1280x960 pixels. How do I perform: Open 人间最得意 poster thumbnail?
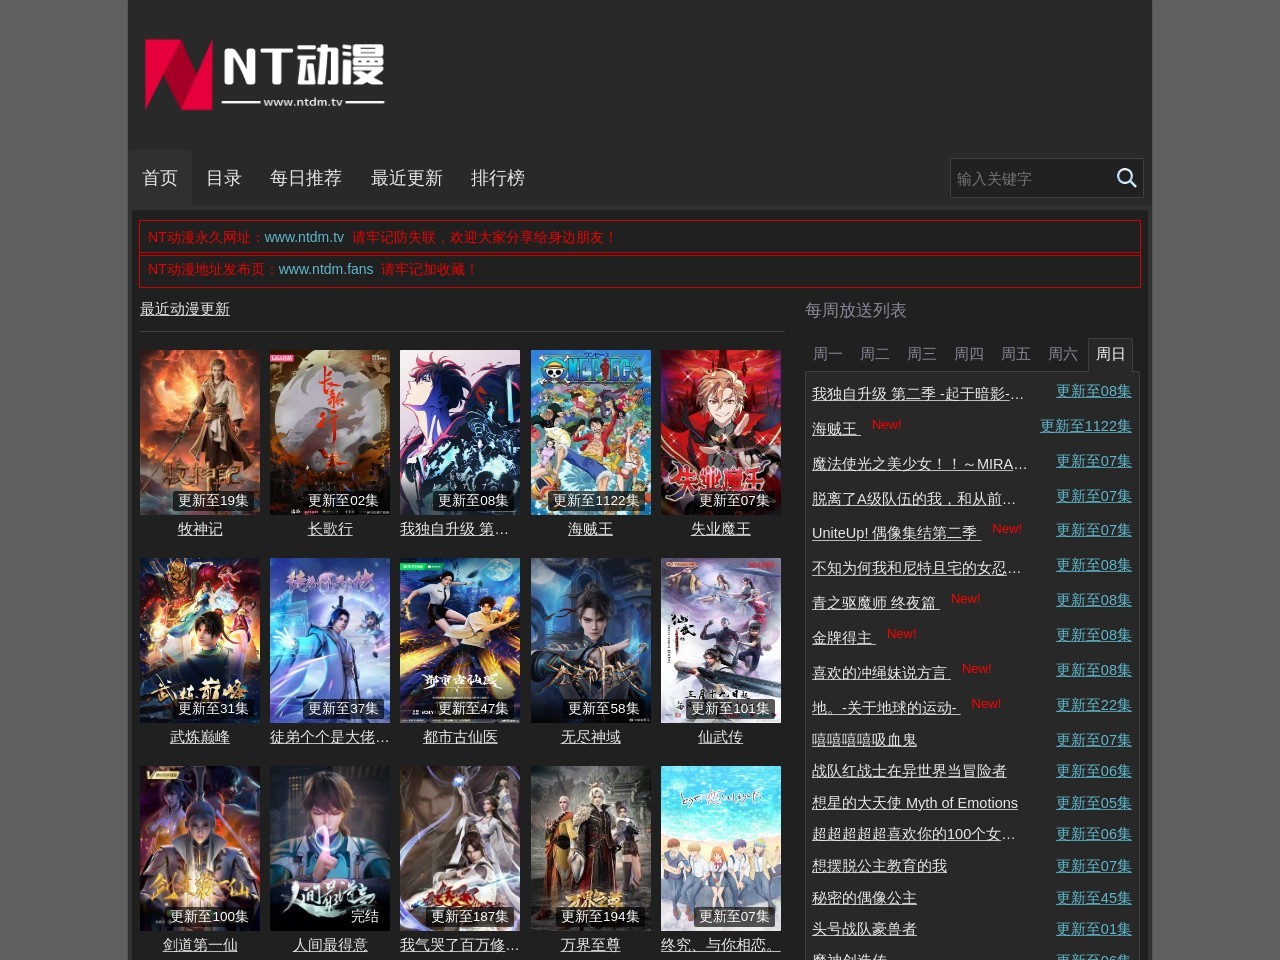coord(330,848)
